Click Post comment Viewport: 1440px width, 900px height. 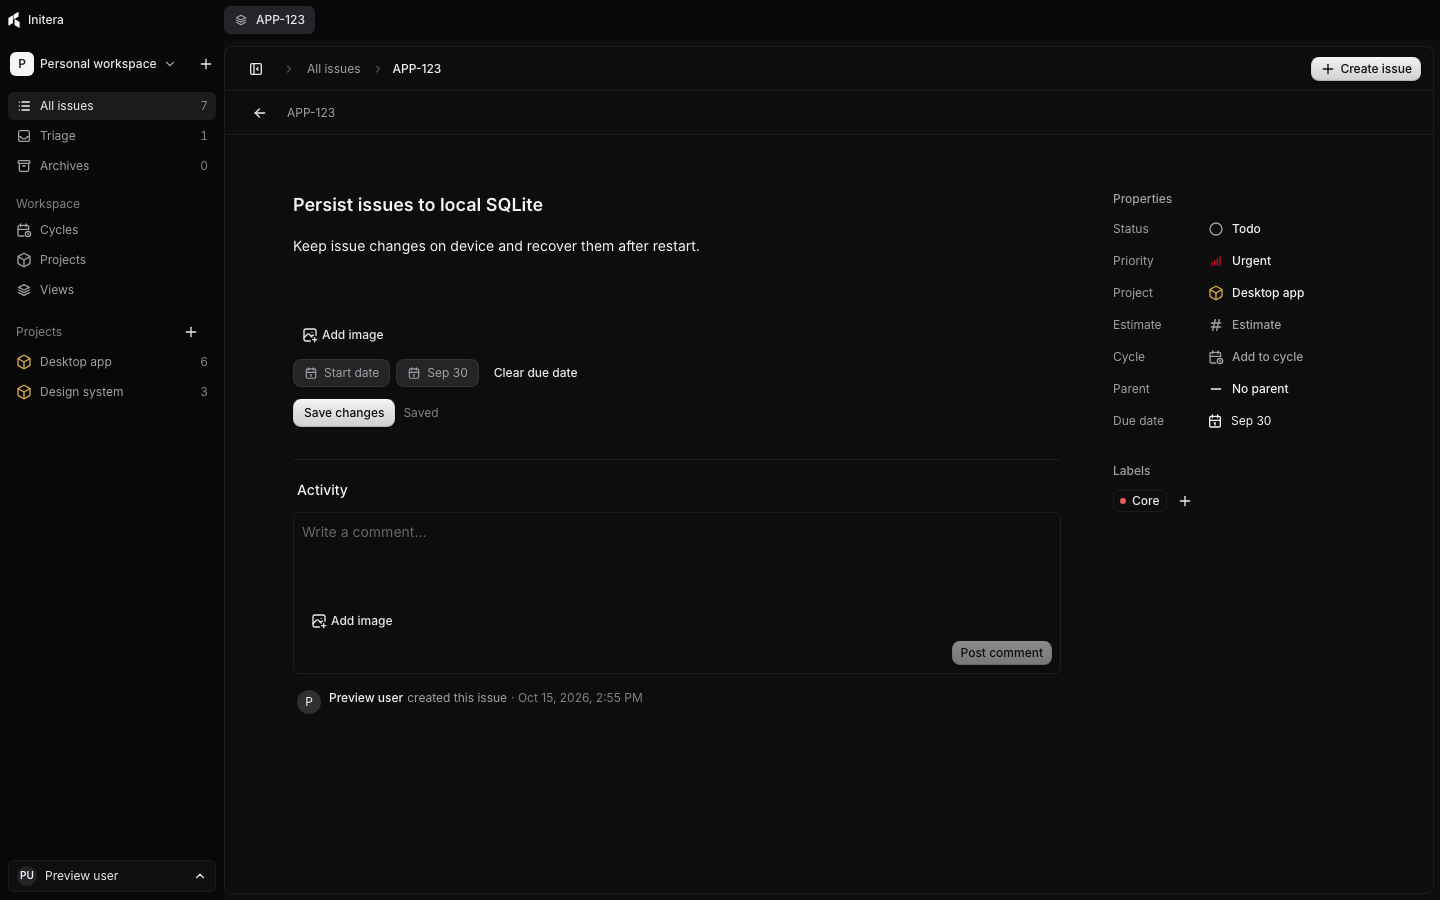pos(1001,653)
